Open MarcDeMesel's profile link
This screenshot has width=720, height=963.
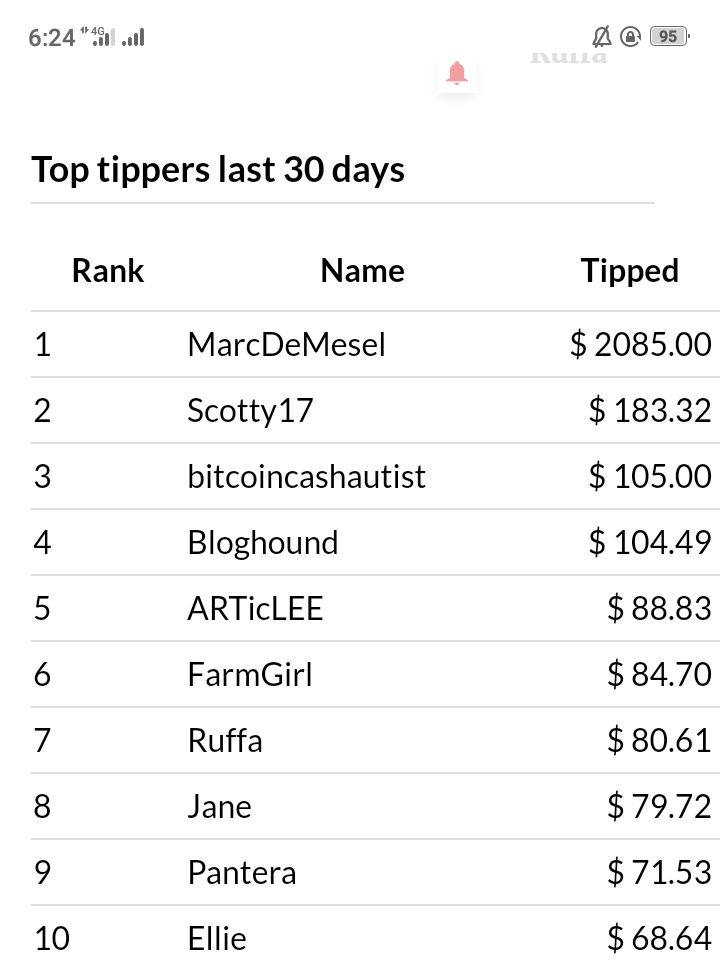tap(286, 344)
